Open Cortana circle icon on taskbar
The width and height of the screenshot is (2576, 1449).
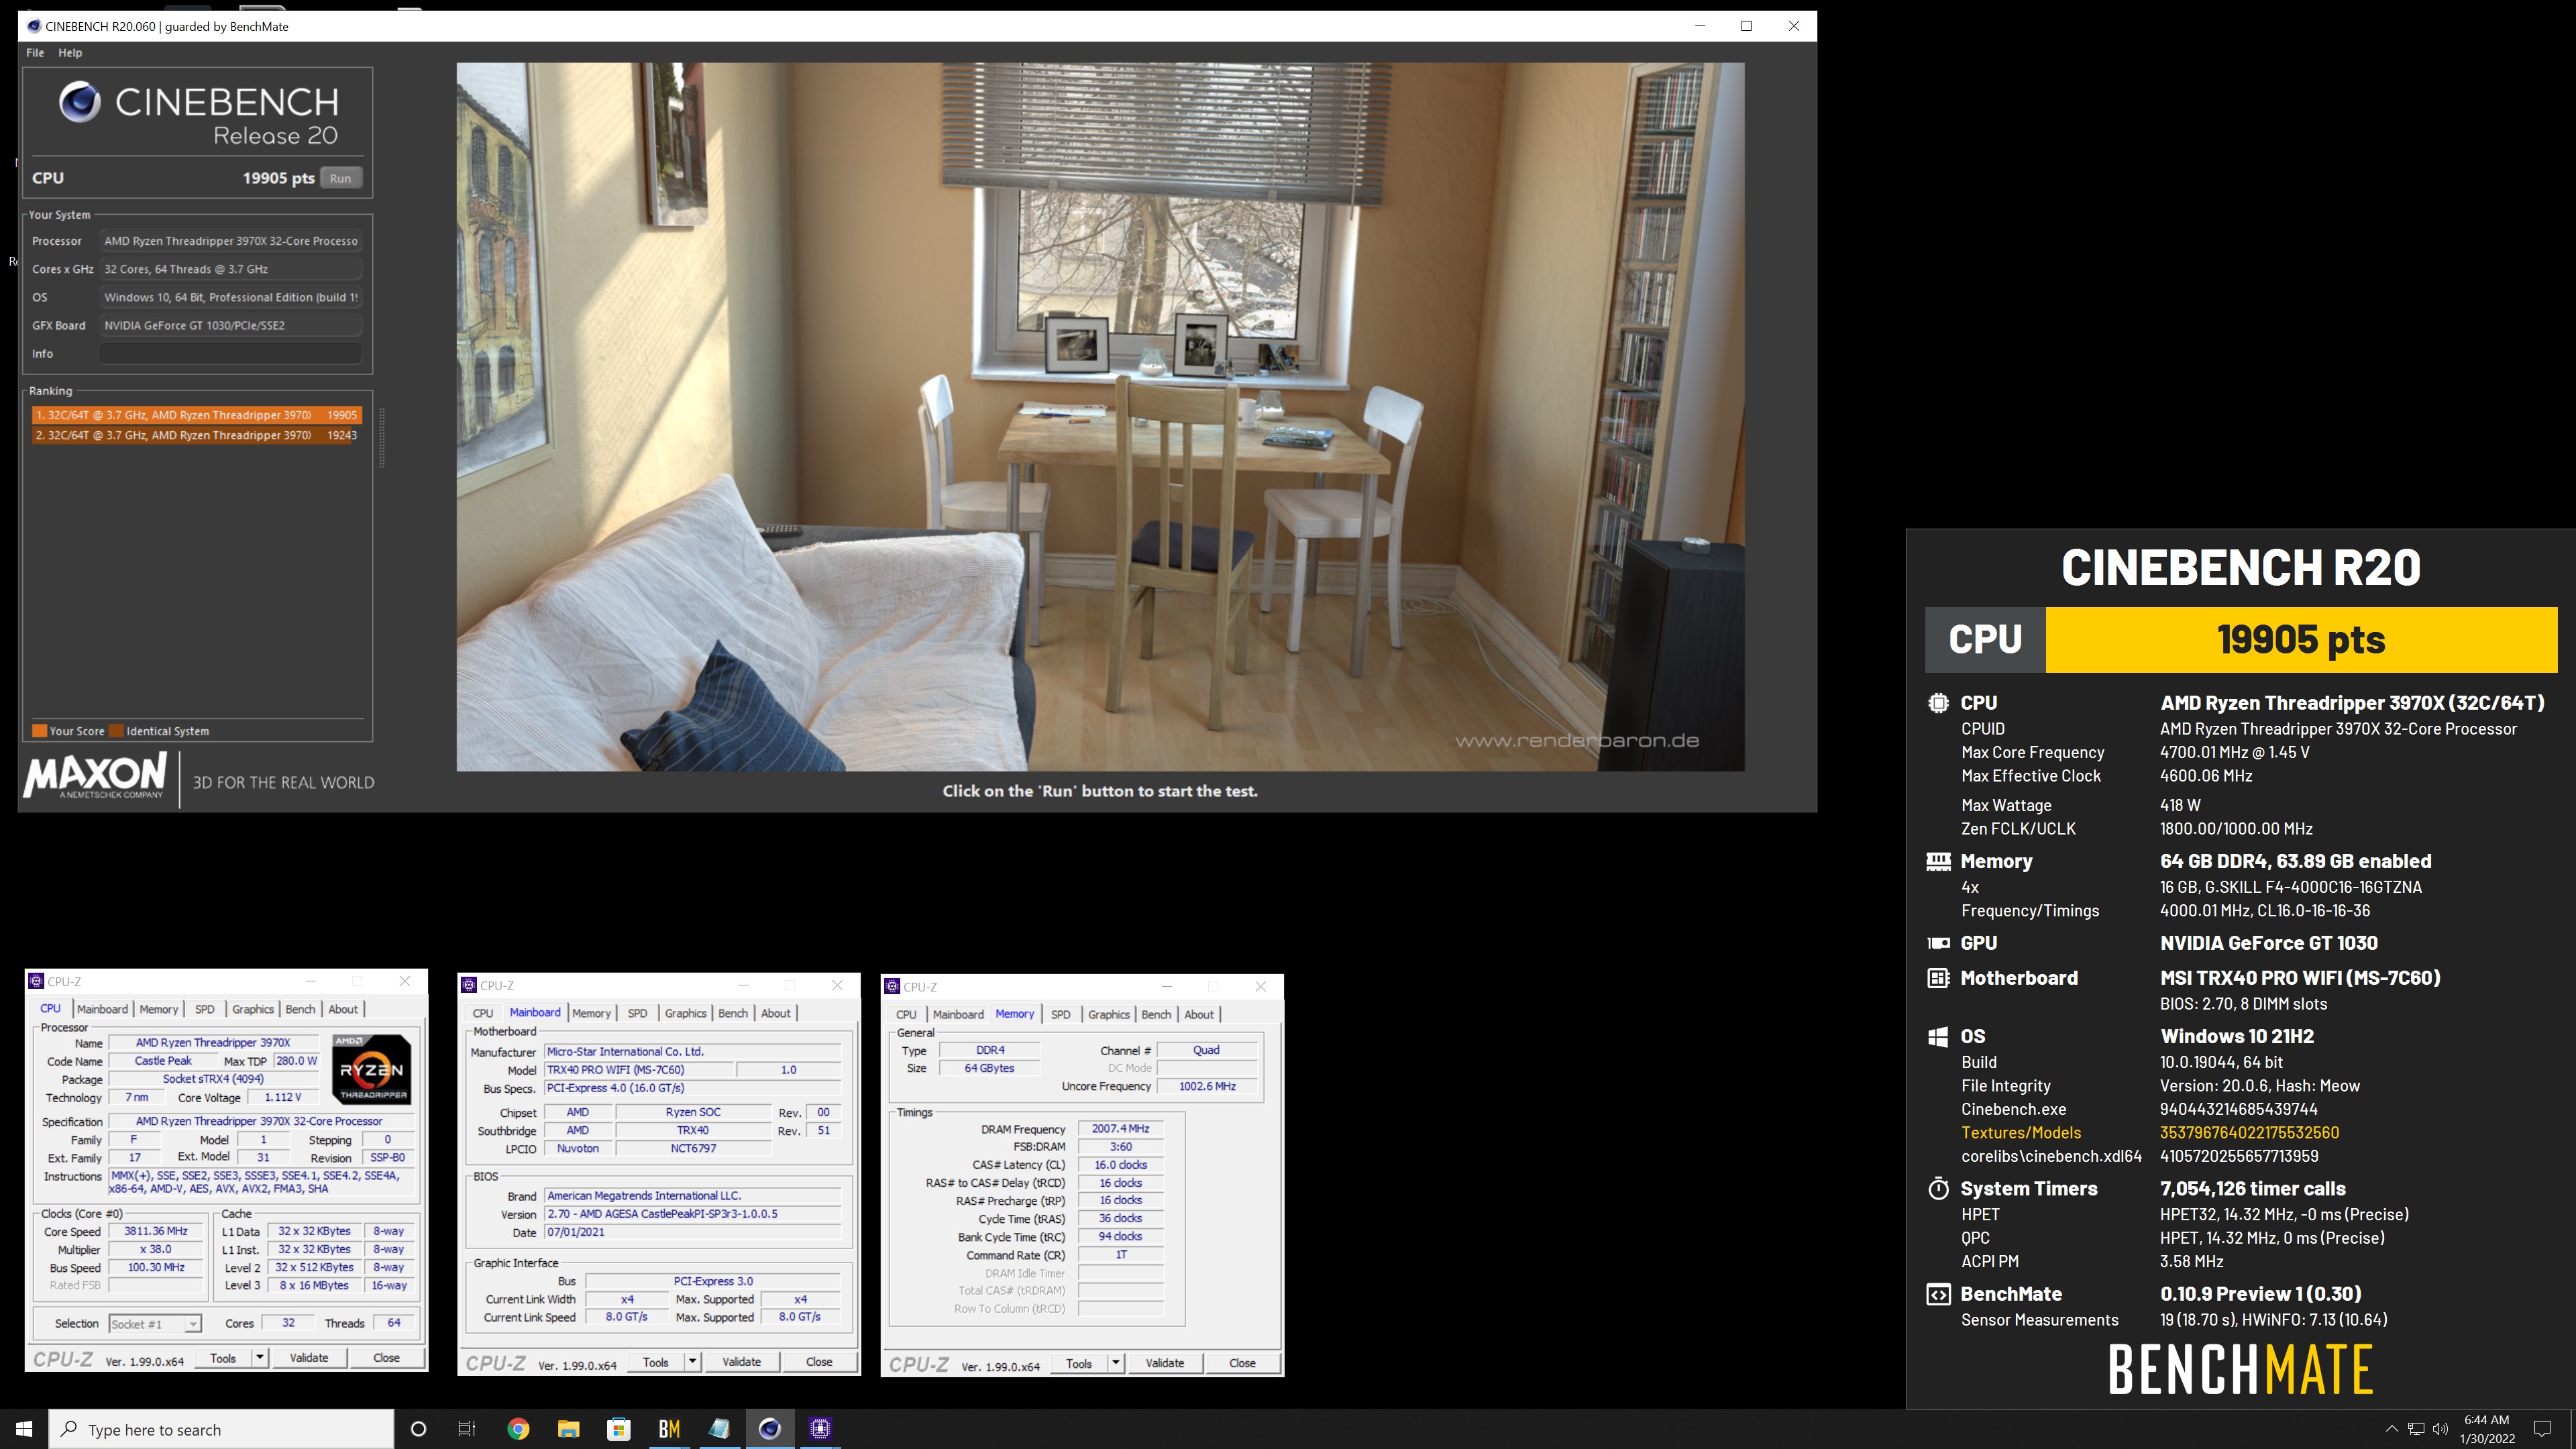click(418, 1429)
